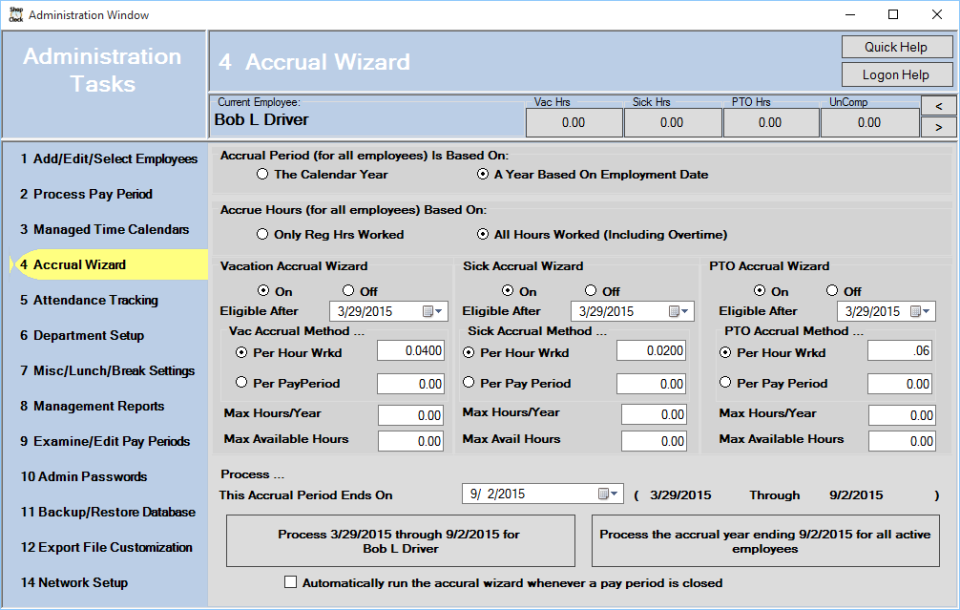Edit PTO Max Available Hours field
This screenshot has height=610, width=960.
point(902,441)
